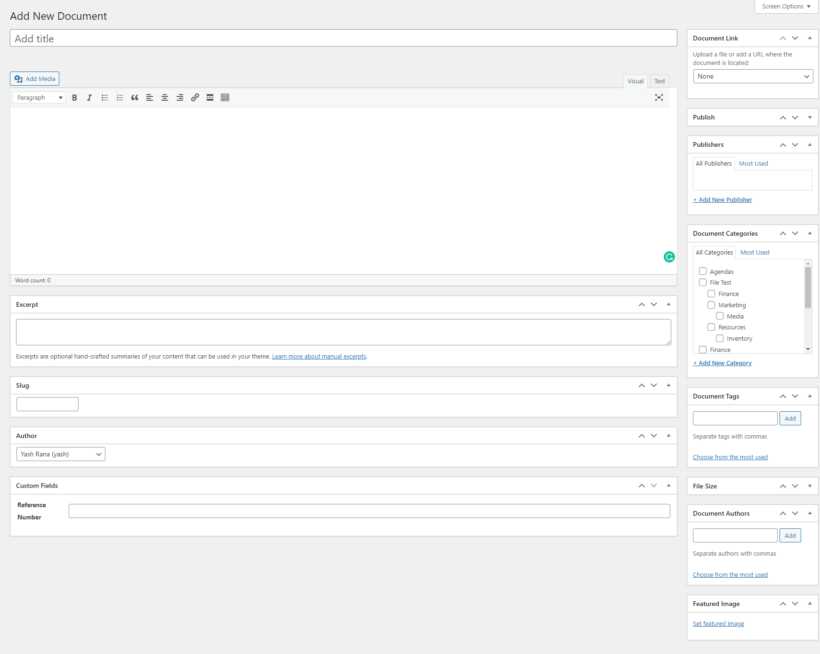Click the toolbar toggle icon
This screenshot has width=820, height=654.
tap(225, 98)
